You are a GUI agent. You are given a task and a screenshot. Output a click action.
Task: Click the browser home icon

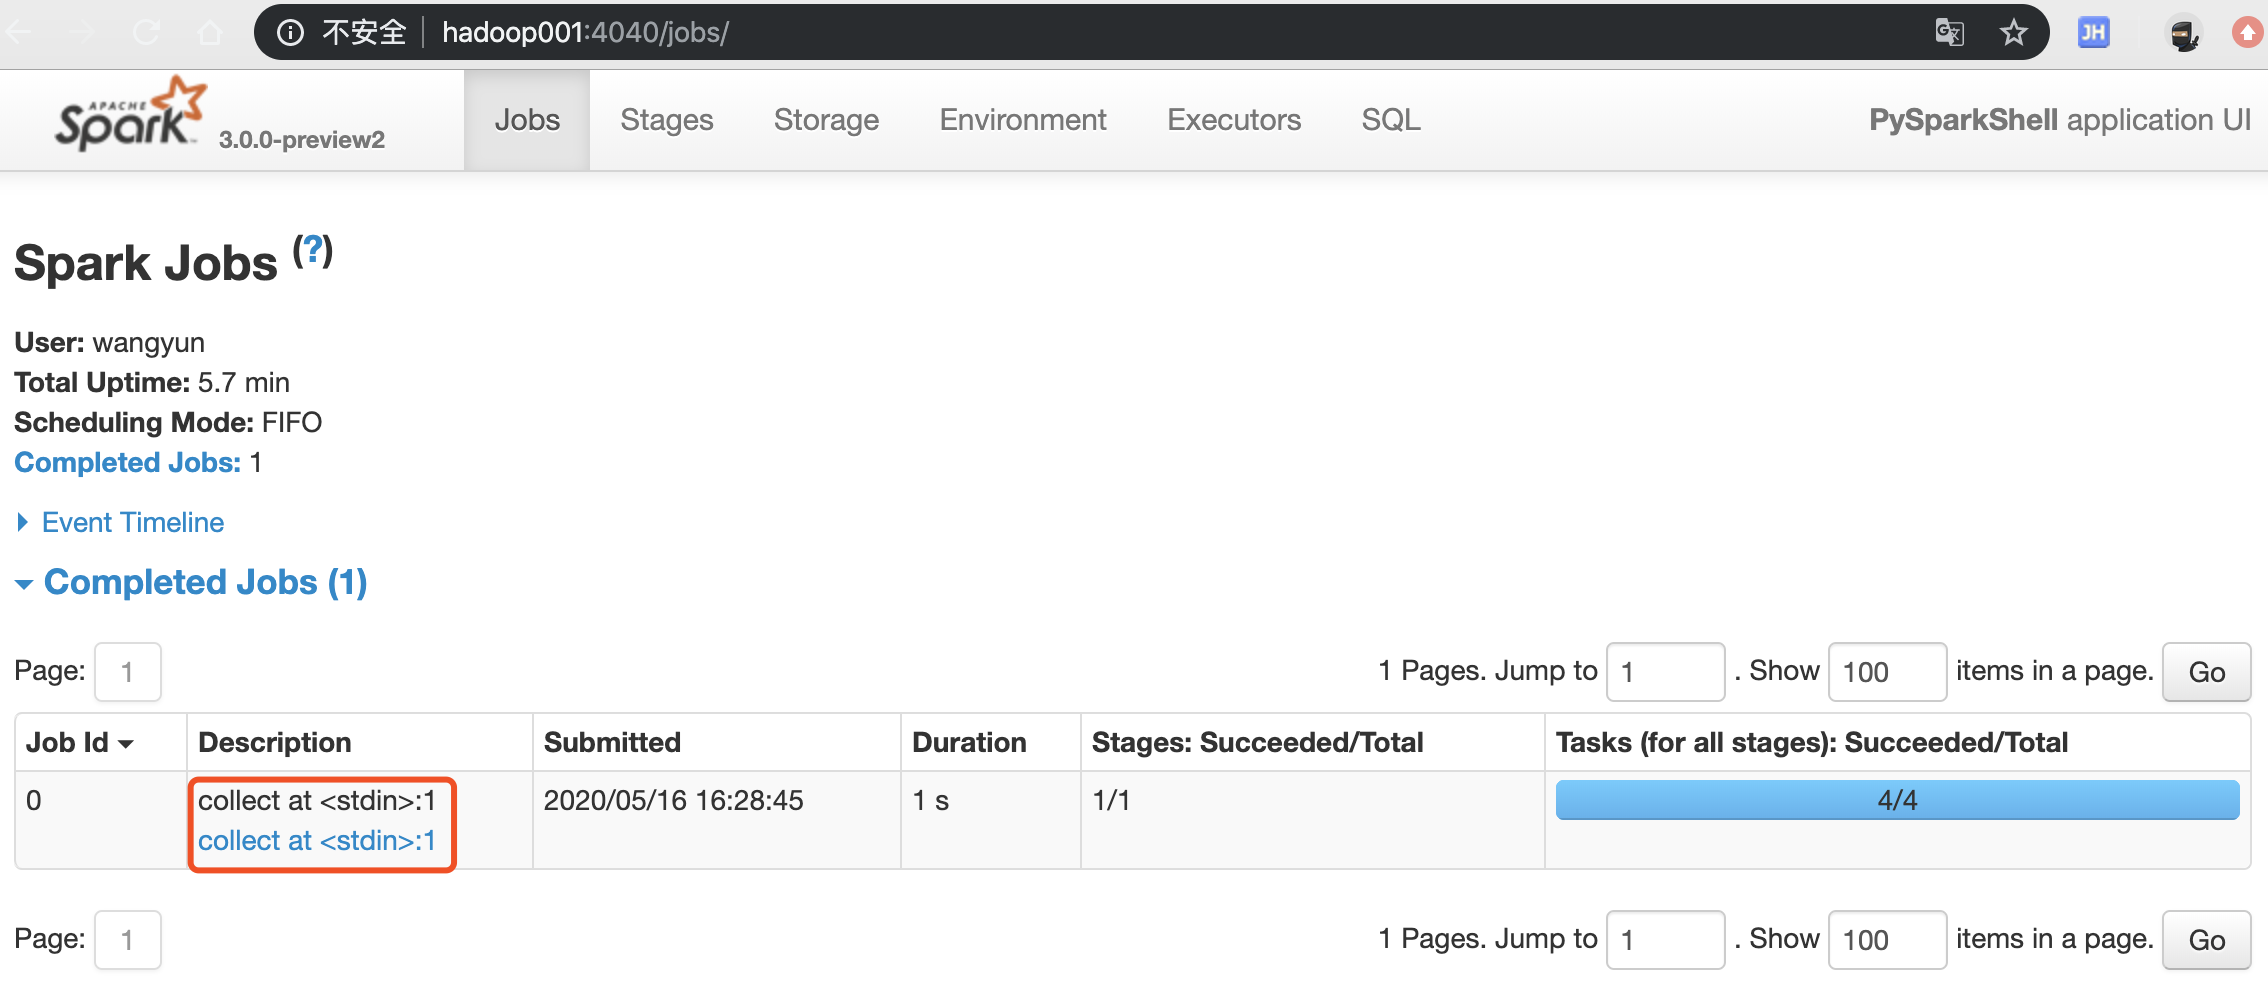[210, 31]
